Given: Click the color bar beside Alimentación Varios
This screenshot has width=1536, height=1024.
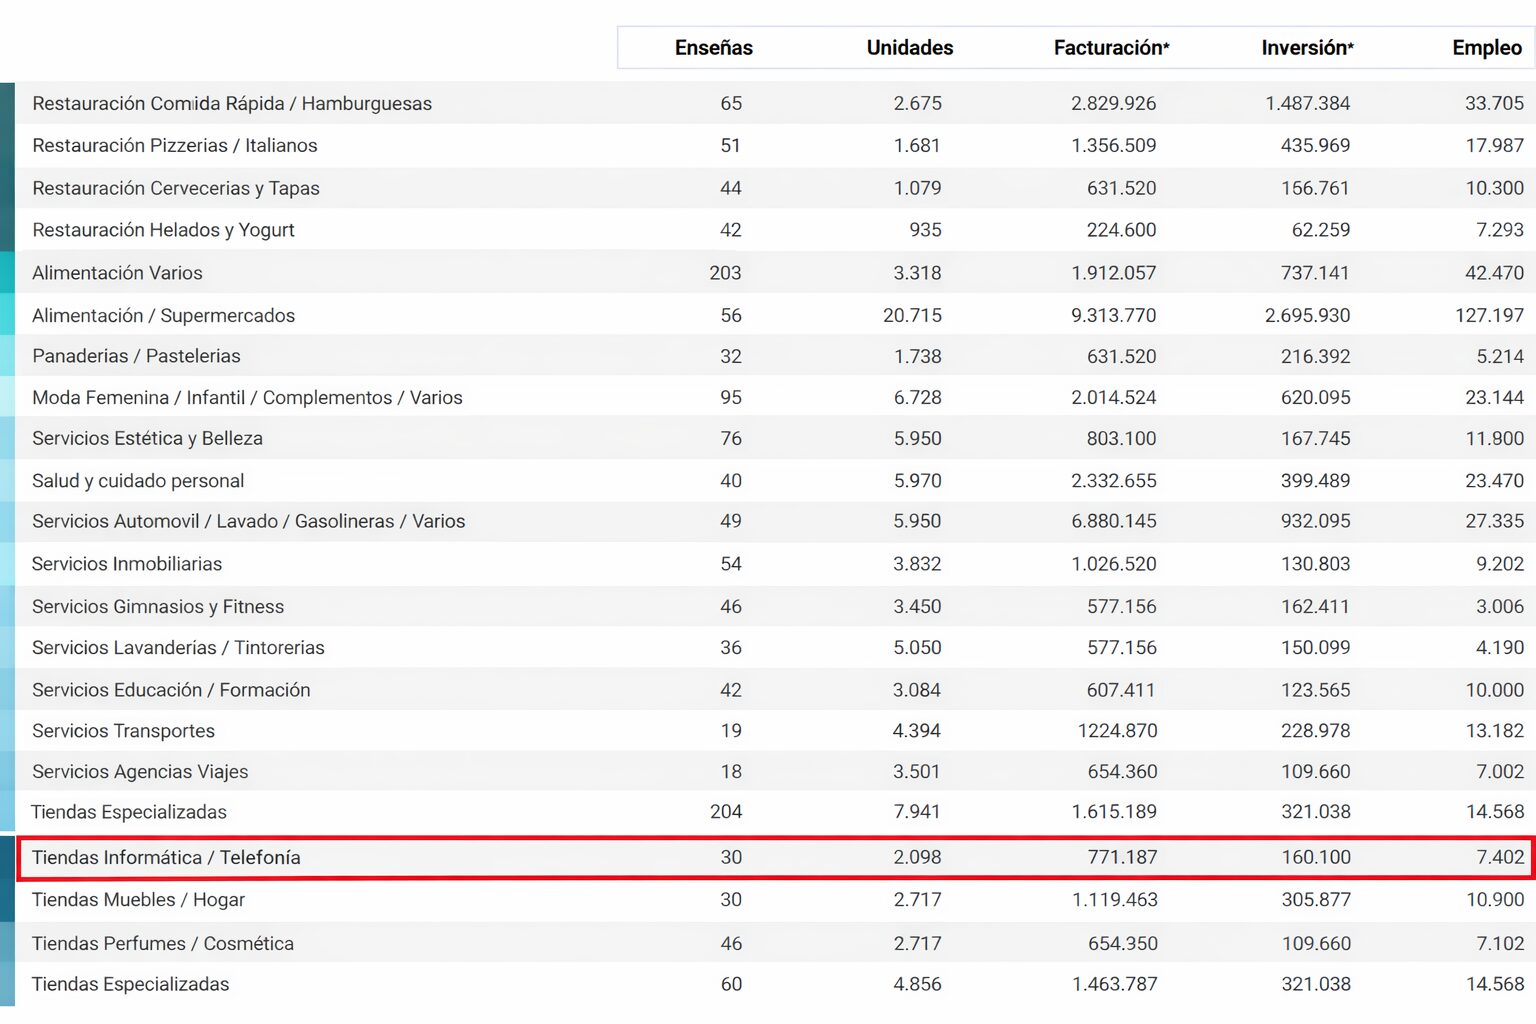Looking at the screenshot, I should [7, 273].
